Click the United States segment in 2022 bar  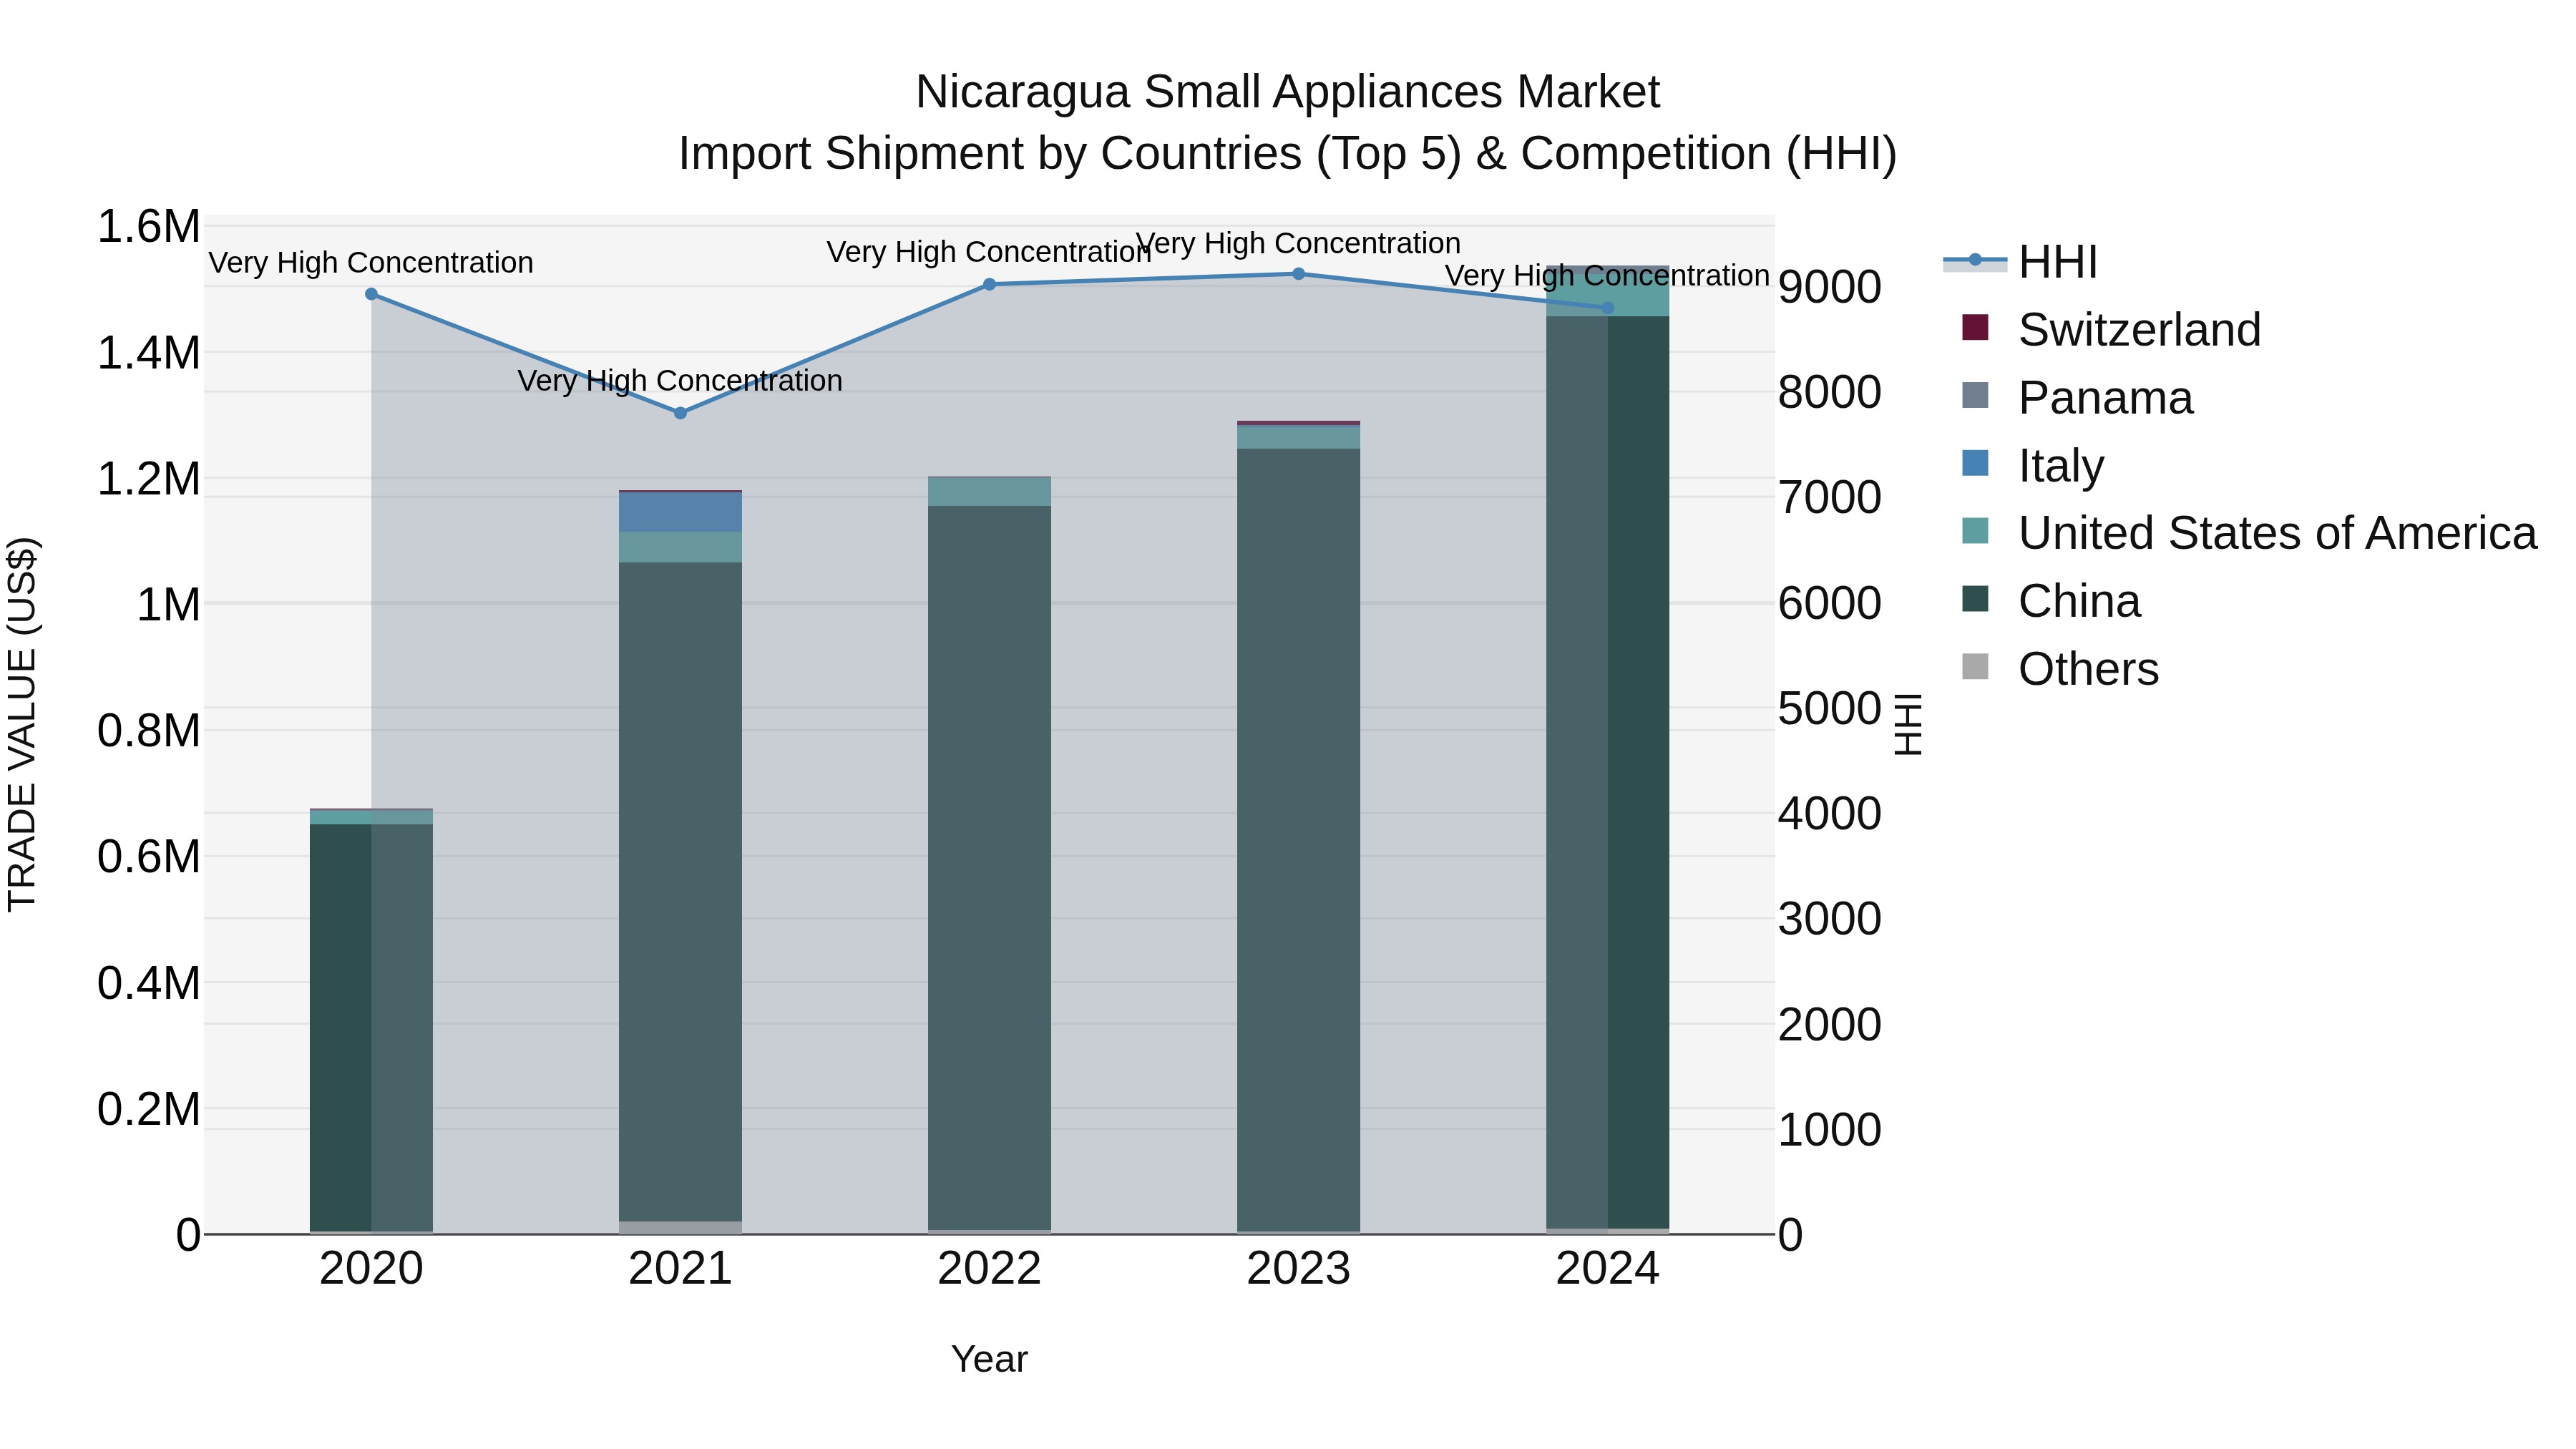(989, 492)
